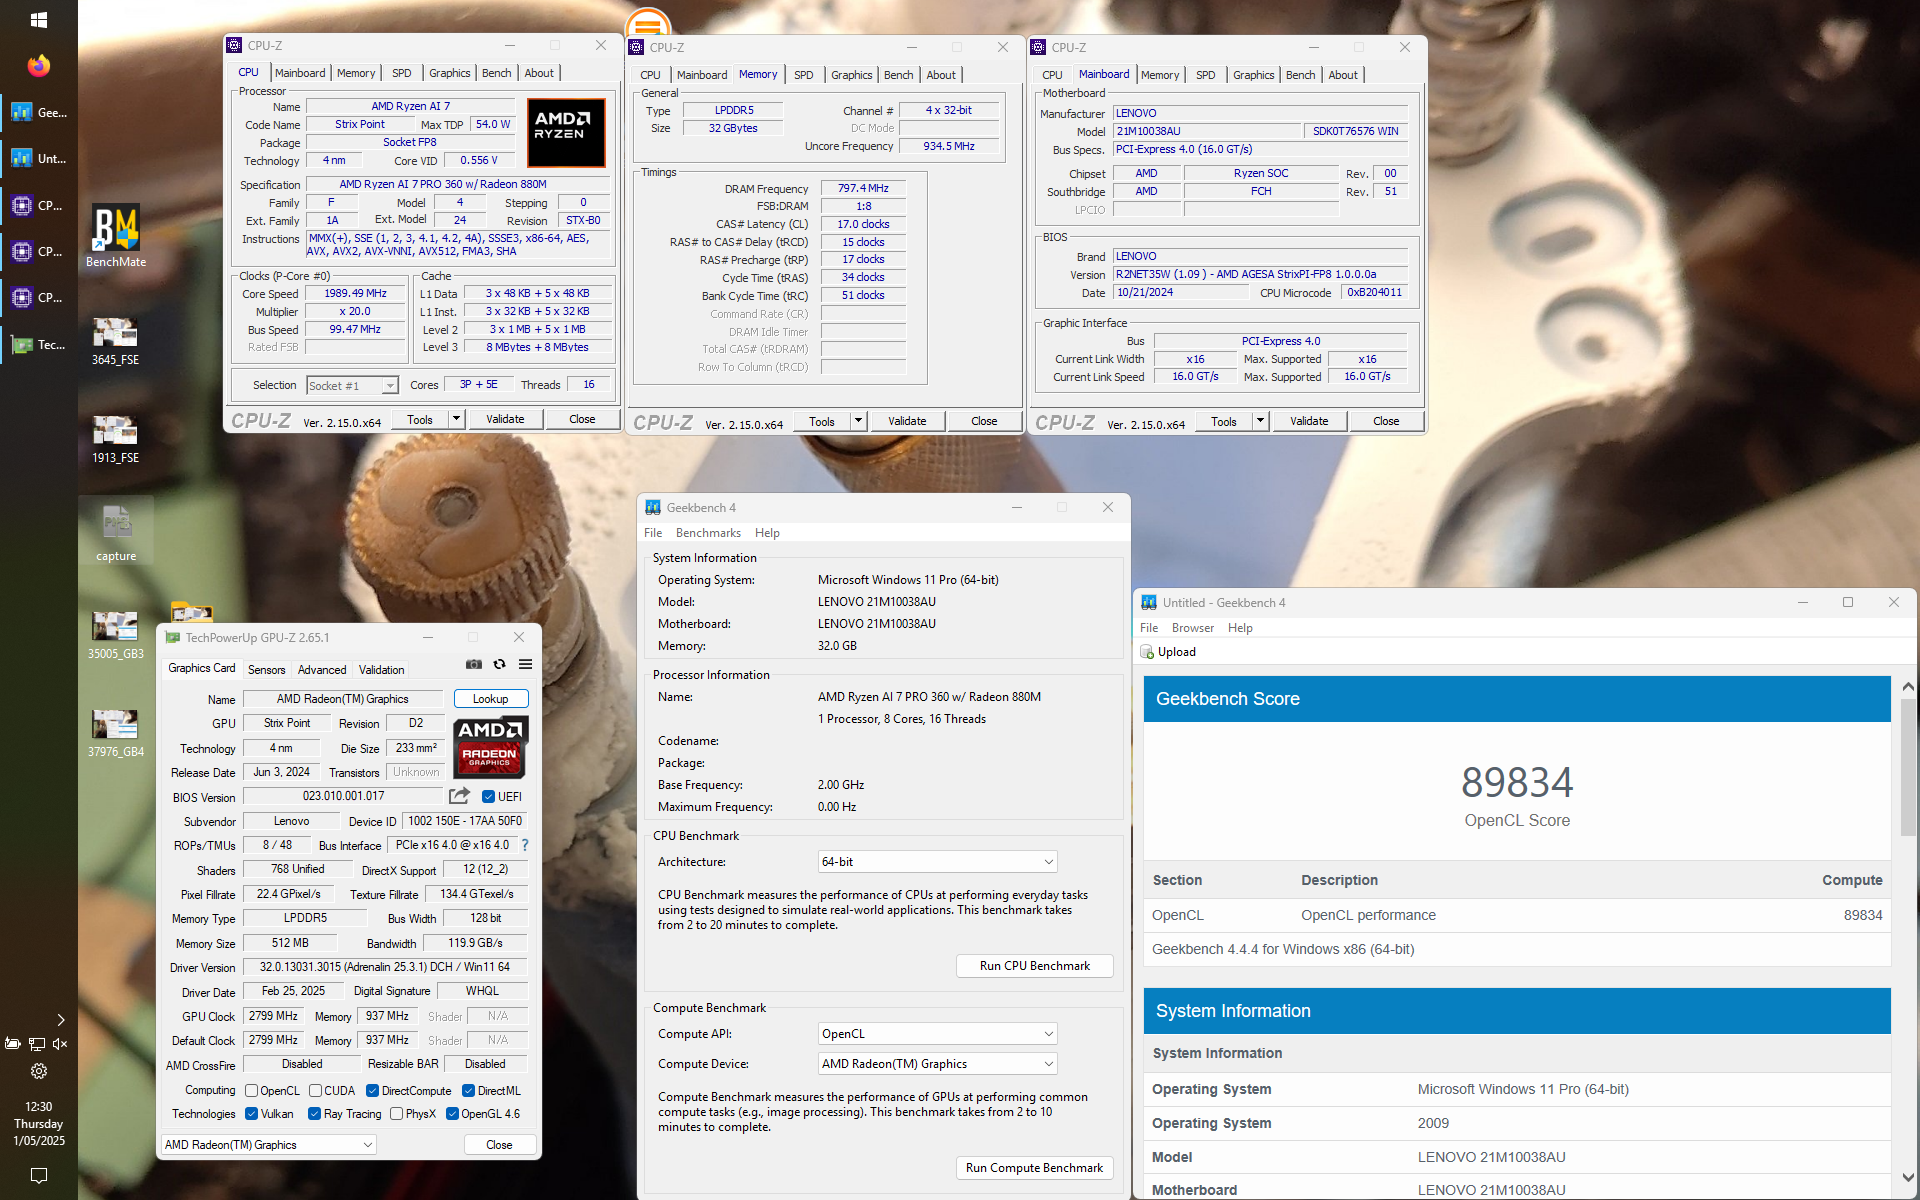Toggle the DirectML checkbox
Image resolution: width=1920 pixels, height=1200 pixels.
pyautogui.click(x=468, y=1091)
